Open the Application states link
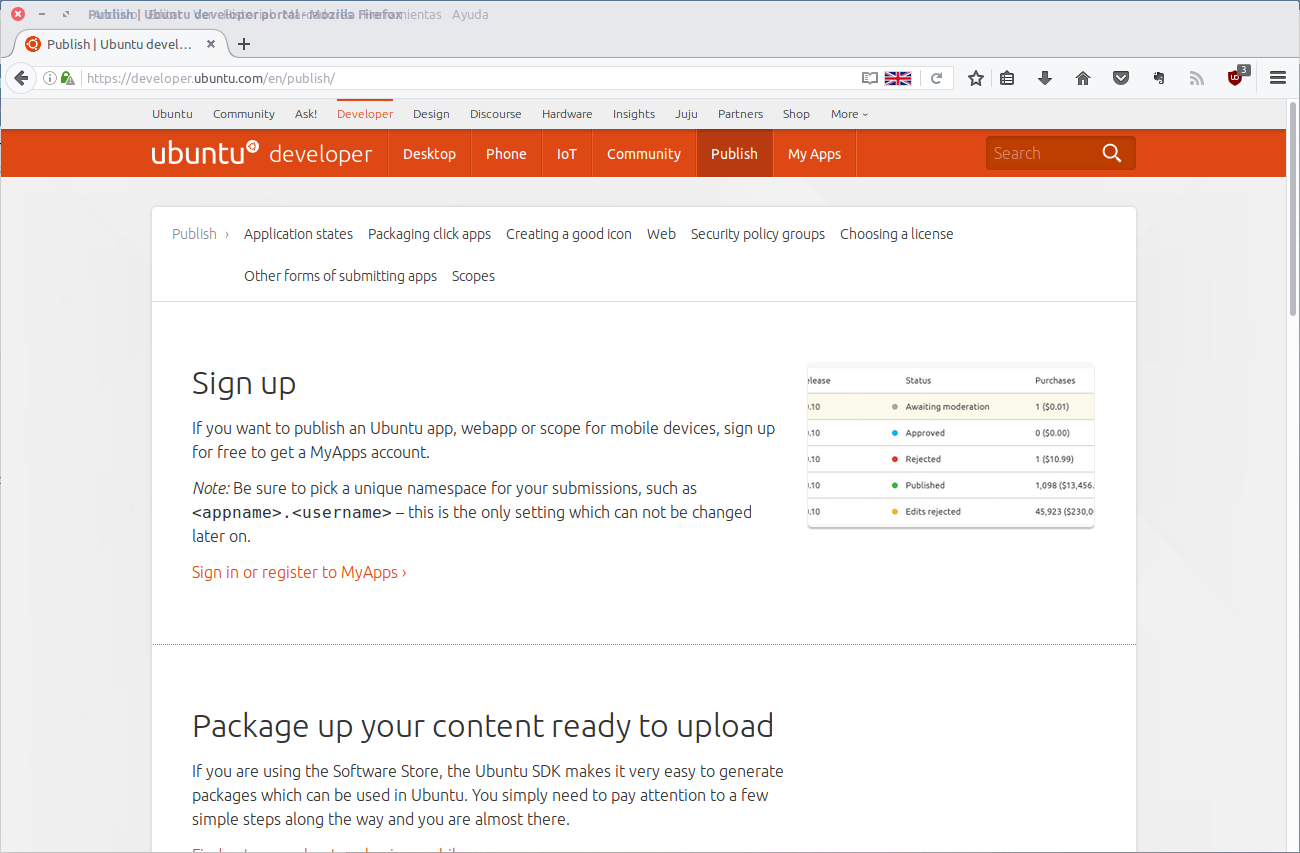 298,234
